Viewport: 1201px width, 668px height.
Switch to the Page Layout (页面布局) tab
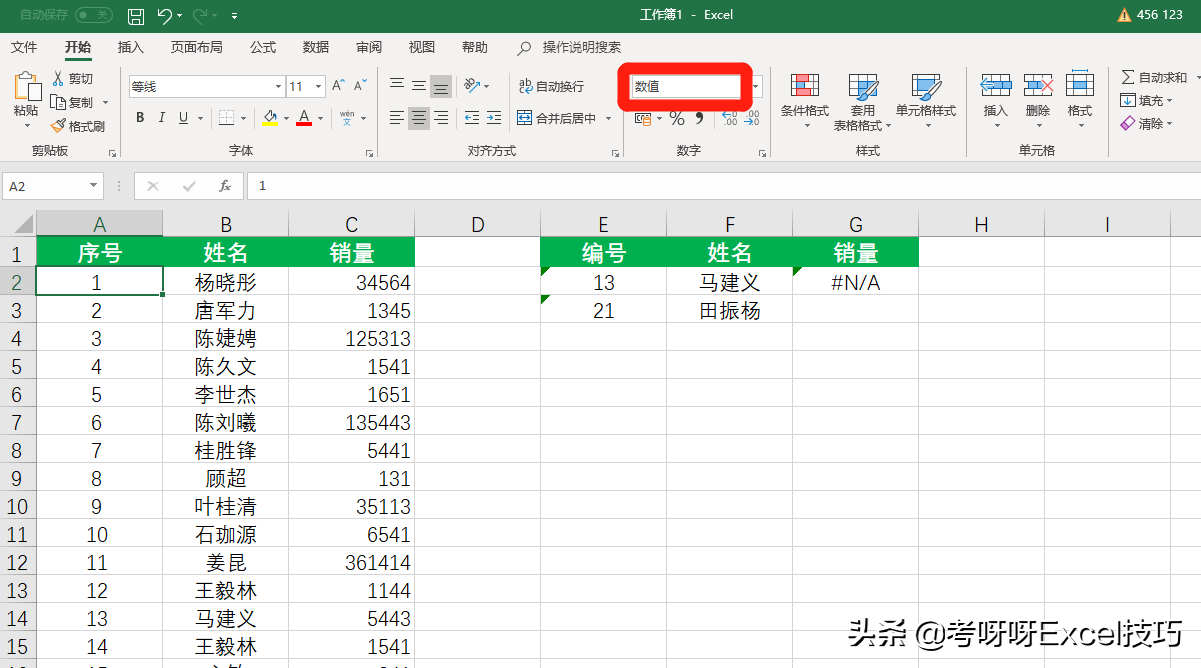pyautogui.click(x=196, y=47)
